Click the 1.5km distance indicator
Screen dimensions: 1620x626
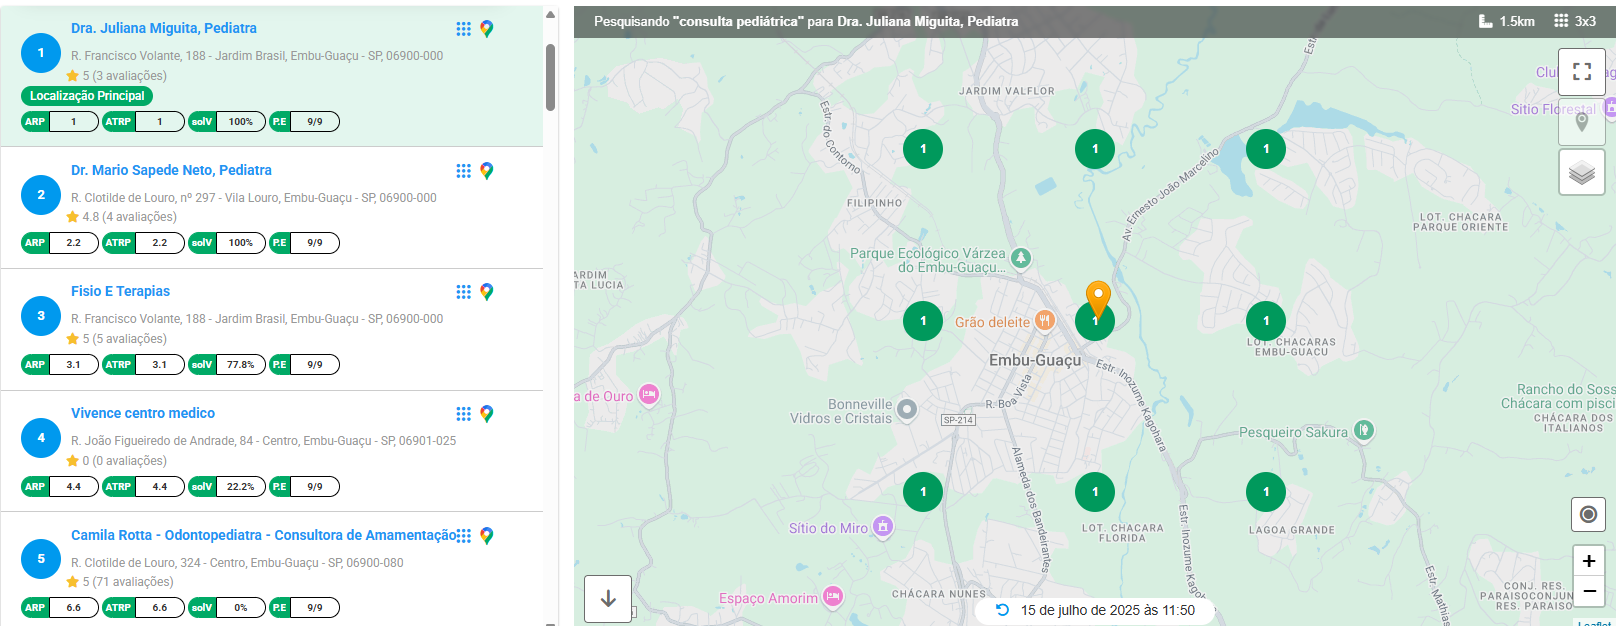[1507, 21]
